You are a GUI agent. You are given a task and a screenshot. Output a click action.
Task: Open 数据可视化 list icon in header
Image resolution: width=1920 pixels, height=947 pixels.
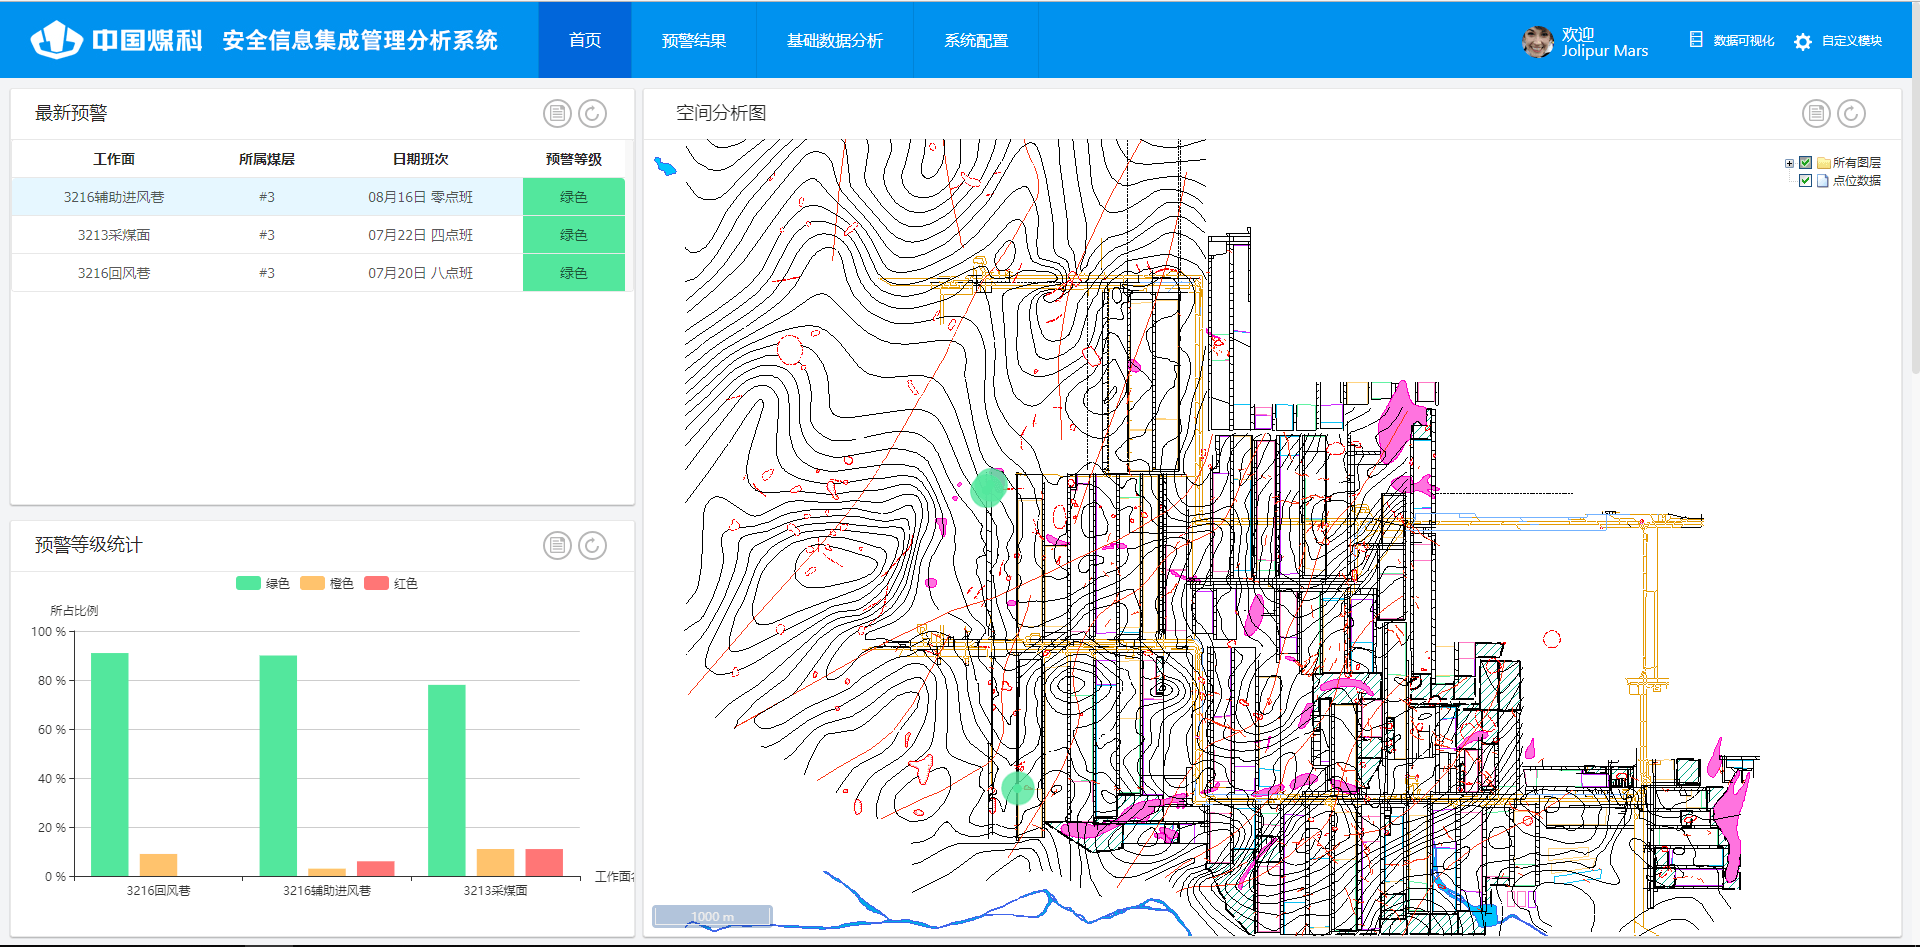[x=1696, y=40]
